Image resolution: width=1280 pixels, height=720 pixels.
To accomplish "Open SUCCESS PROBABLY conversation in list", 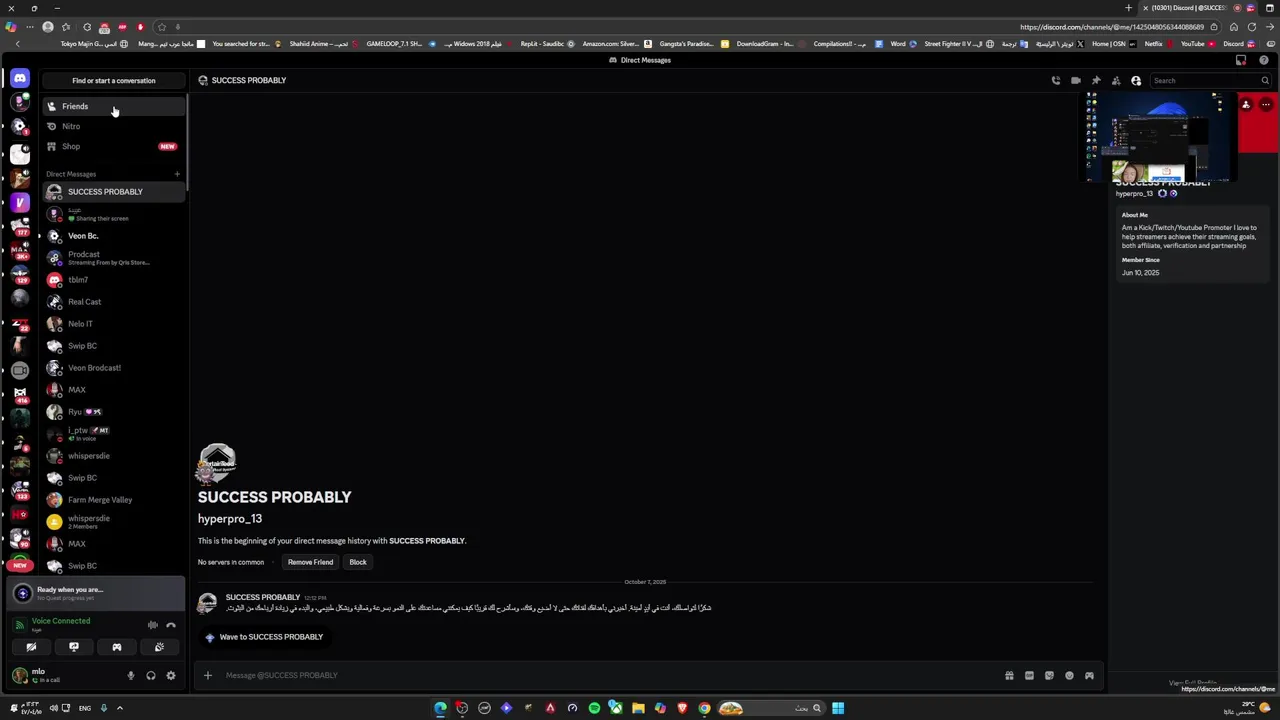I will pyautogui.click(x=114, y=191).
